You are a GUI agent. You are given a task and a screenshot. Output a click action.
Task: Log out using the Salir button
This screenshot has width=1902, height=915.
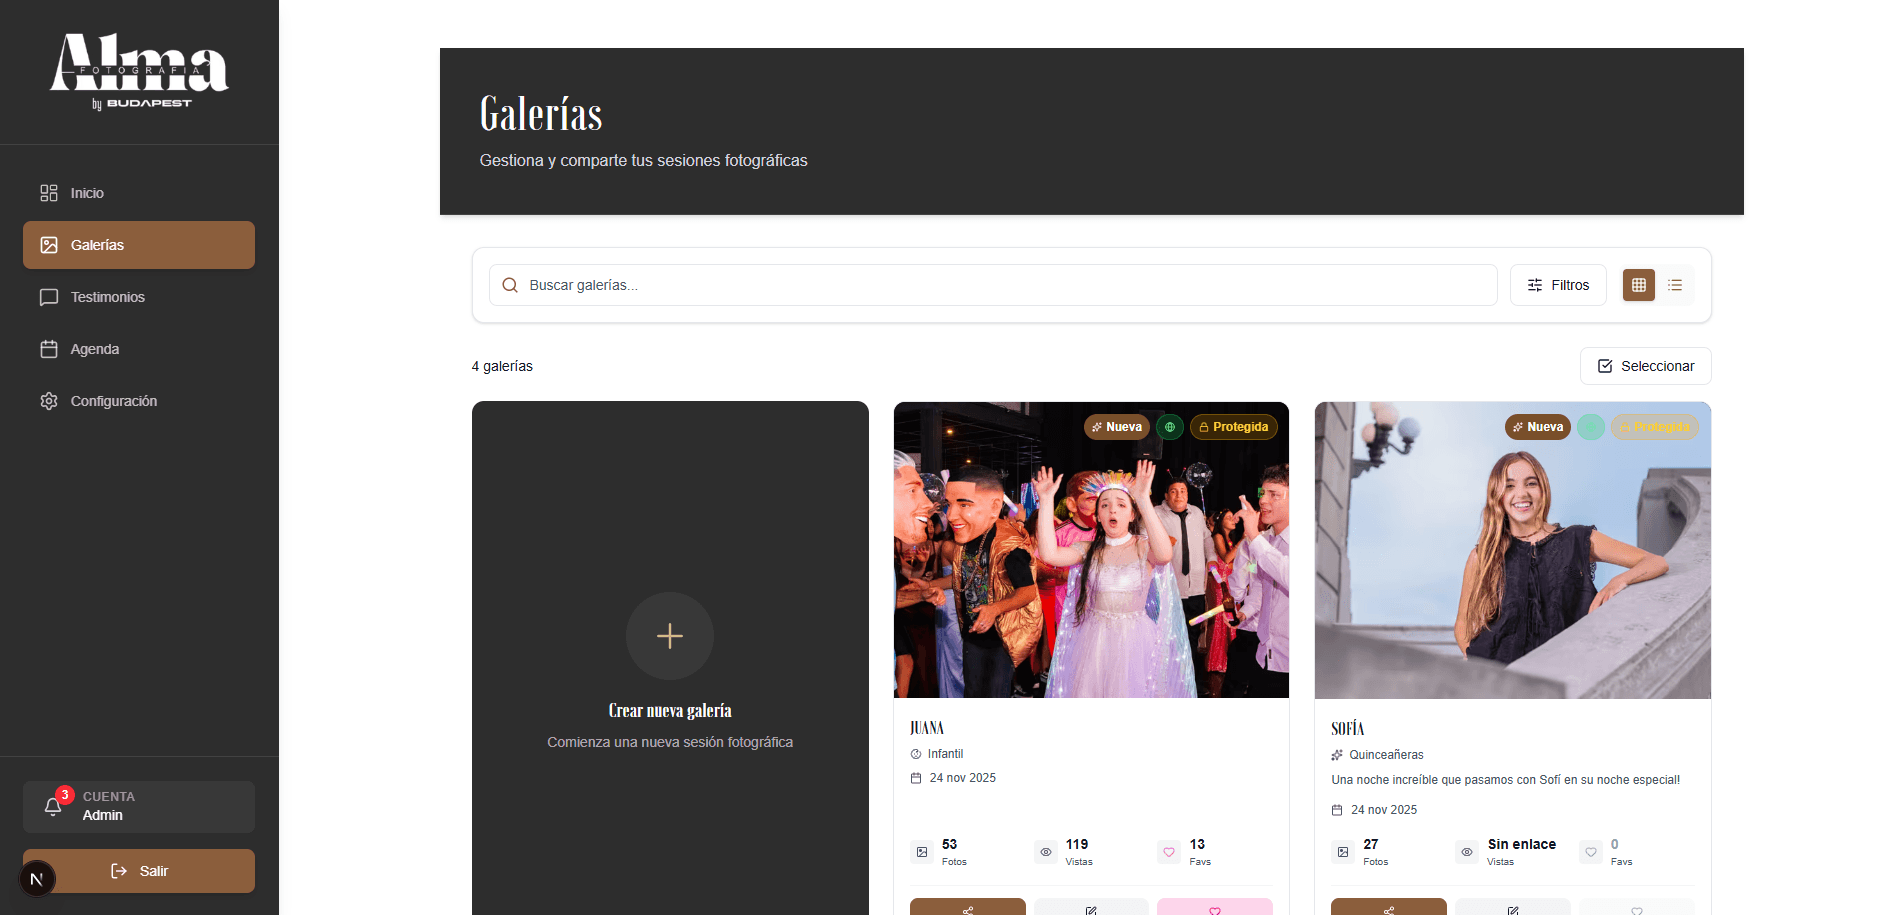139,871
